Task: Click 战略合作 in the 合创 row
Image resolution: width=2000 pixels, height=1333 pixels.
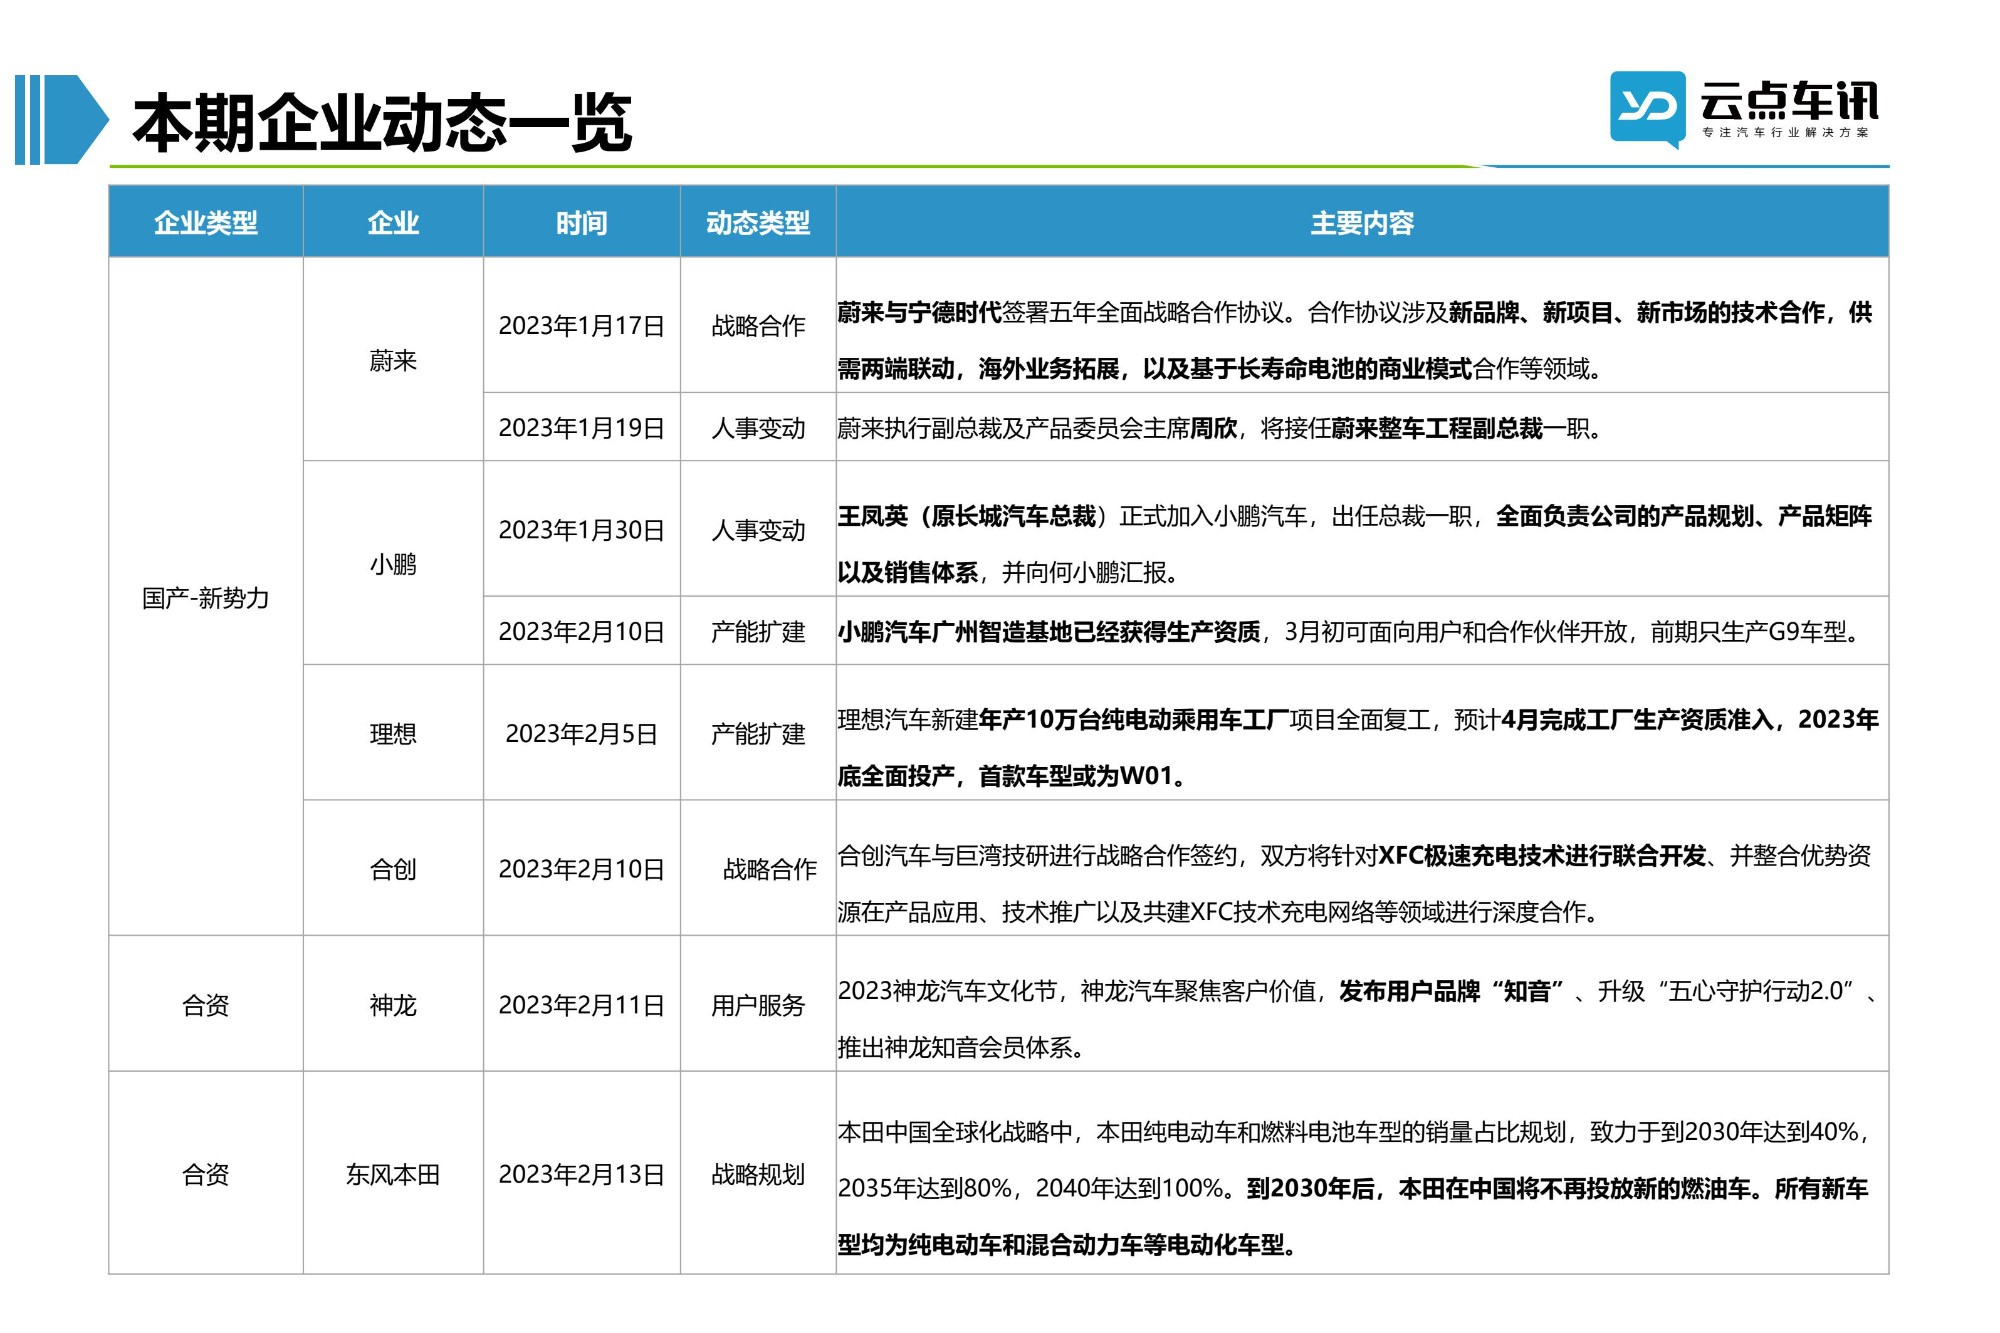Action: (x=770, y=869)
